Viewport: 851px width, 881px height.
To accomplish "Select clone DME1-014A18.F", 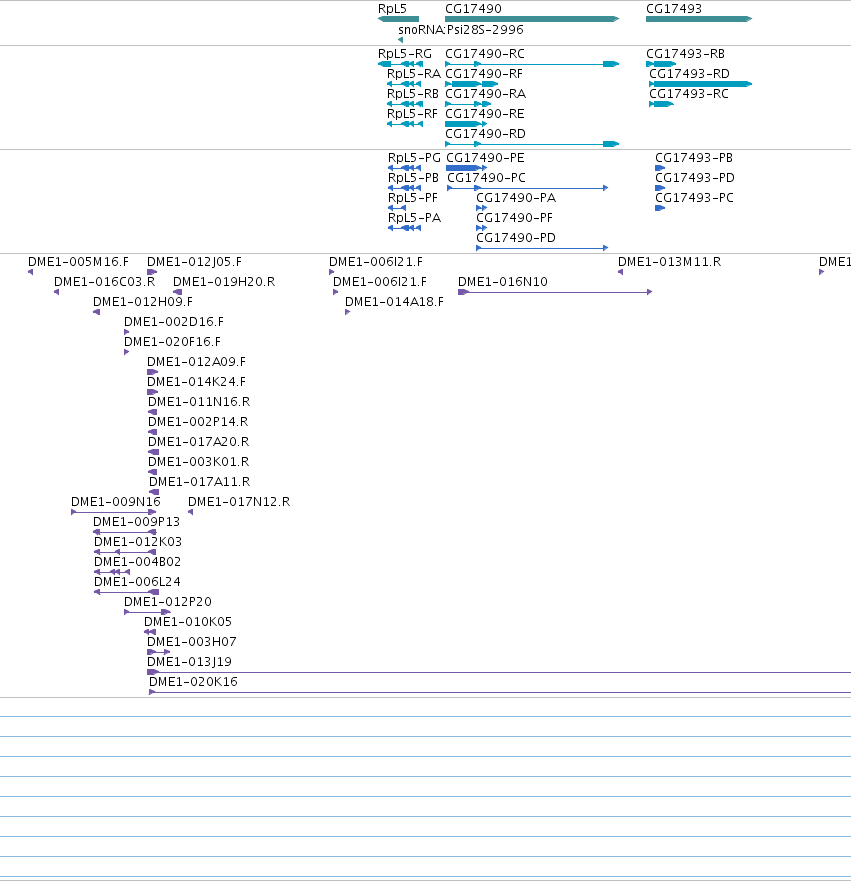I will [394, 302].
